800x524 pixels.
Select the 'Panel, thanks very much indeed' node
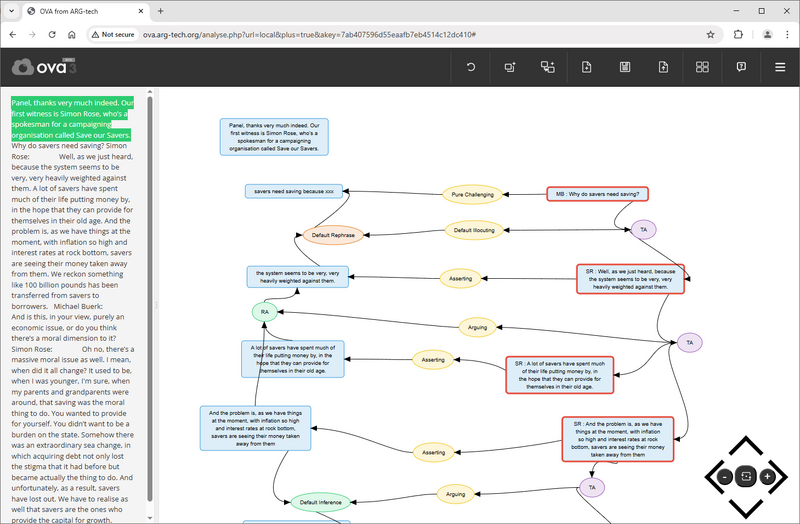274,137
